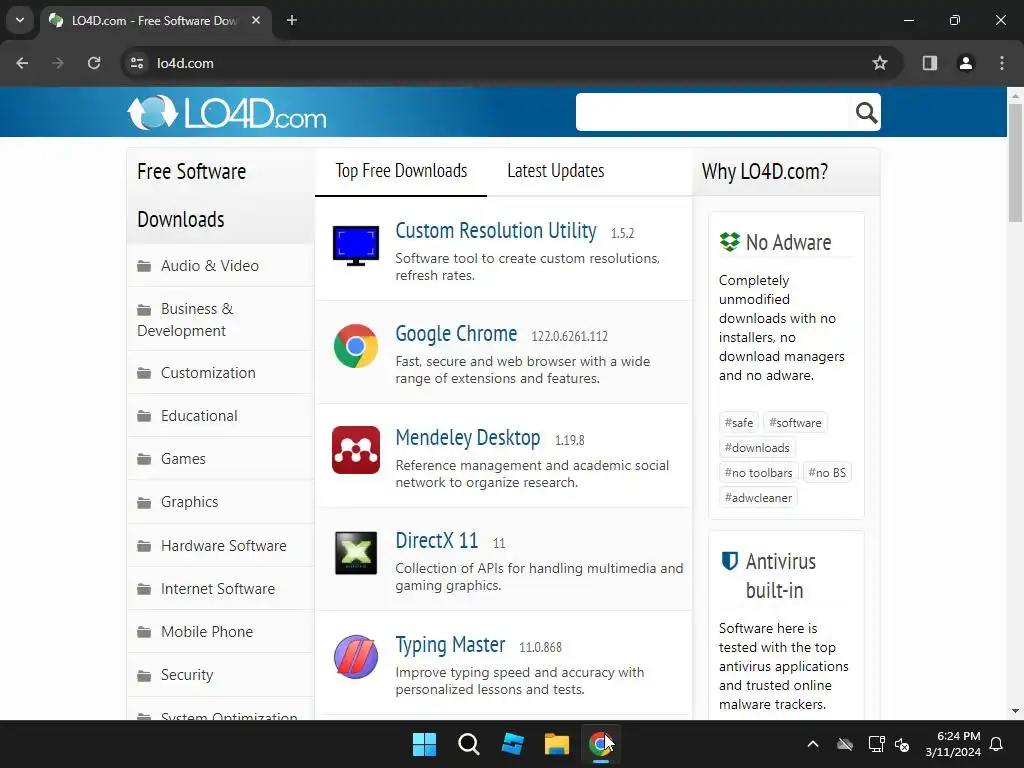Image resolution: width=1024 pixels, height=768 pixels.
Task: View site information icon in address bar
Action: (137, 63)
